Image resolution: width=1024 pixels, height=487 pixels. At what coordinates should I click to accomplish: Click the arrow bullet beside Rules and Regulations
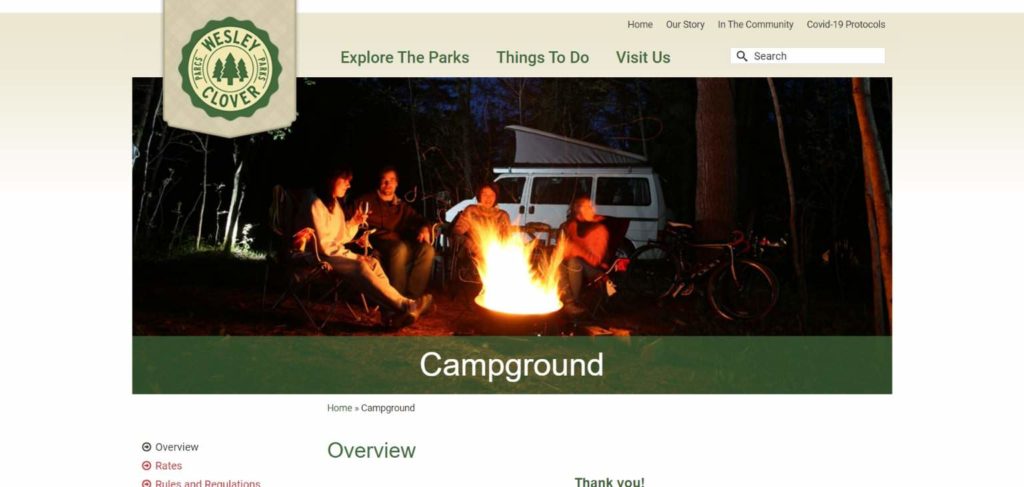tap(146, 483)
